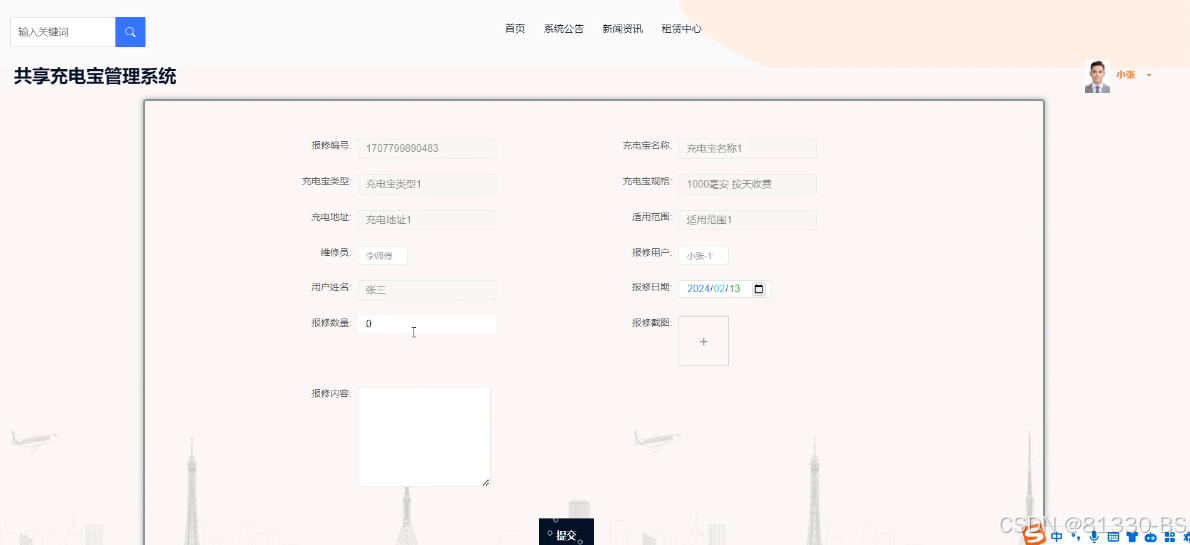Submit the form with 提交 button
This screenshot has width=1190, height=545.
566,532
